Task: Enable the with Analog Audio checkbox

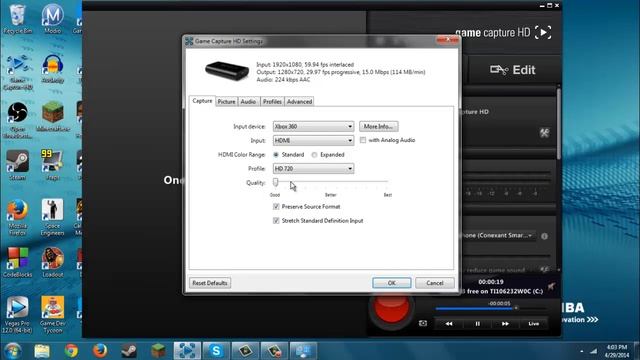Action: [x=363, y=140]
